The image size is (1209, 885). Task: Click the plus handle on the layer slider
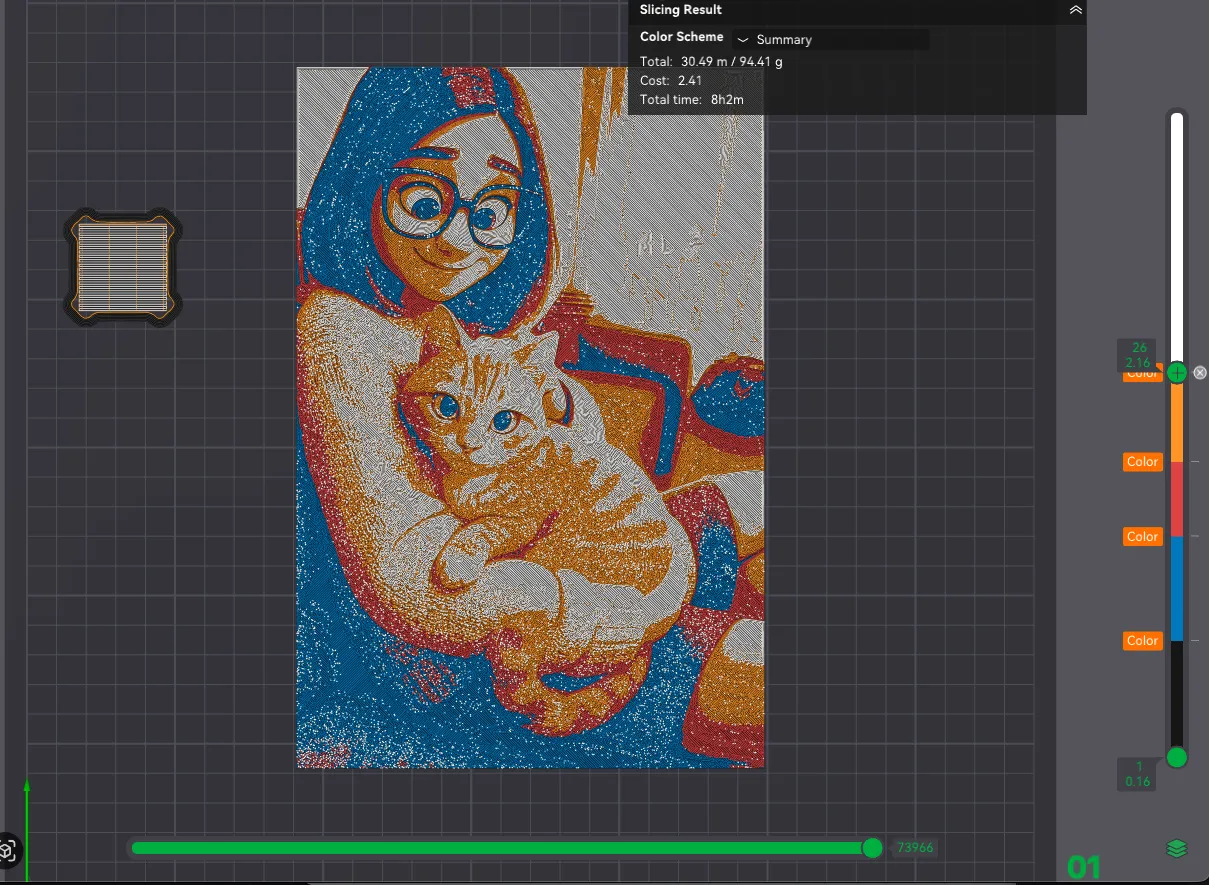[x=1177, y=373]
